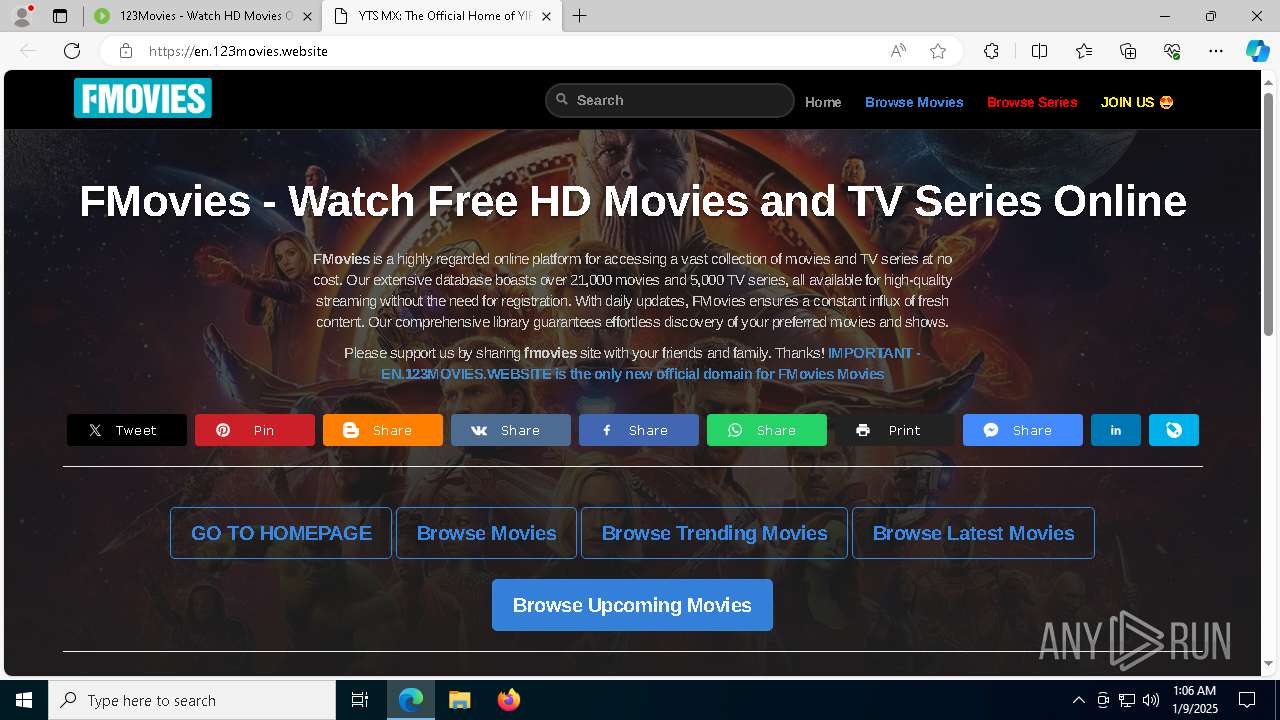Click Browse Upcoming Movies button
This screenshot has height=720, width=1280.
tap(632, 605)
